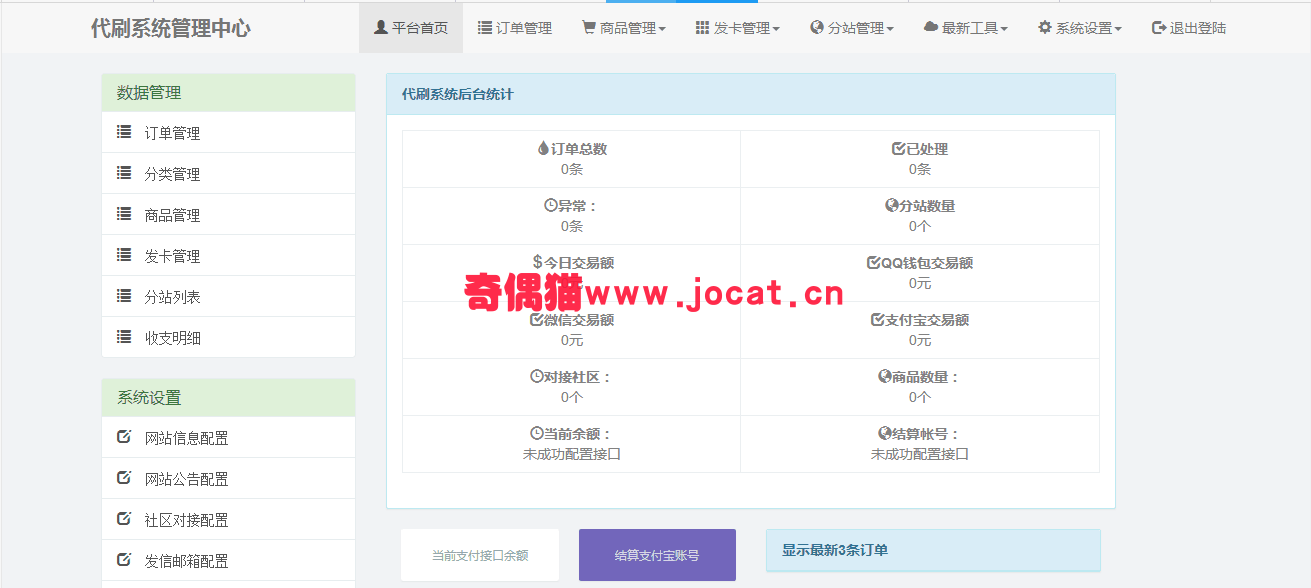Click the logout icon beside 退出登陆
The image size is (1311, 588).
tap(1159, 28)
